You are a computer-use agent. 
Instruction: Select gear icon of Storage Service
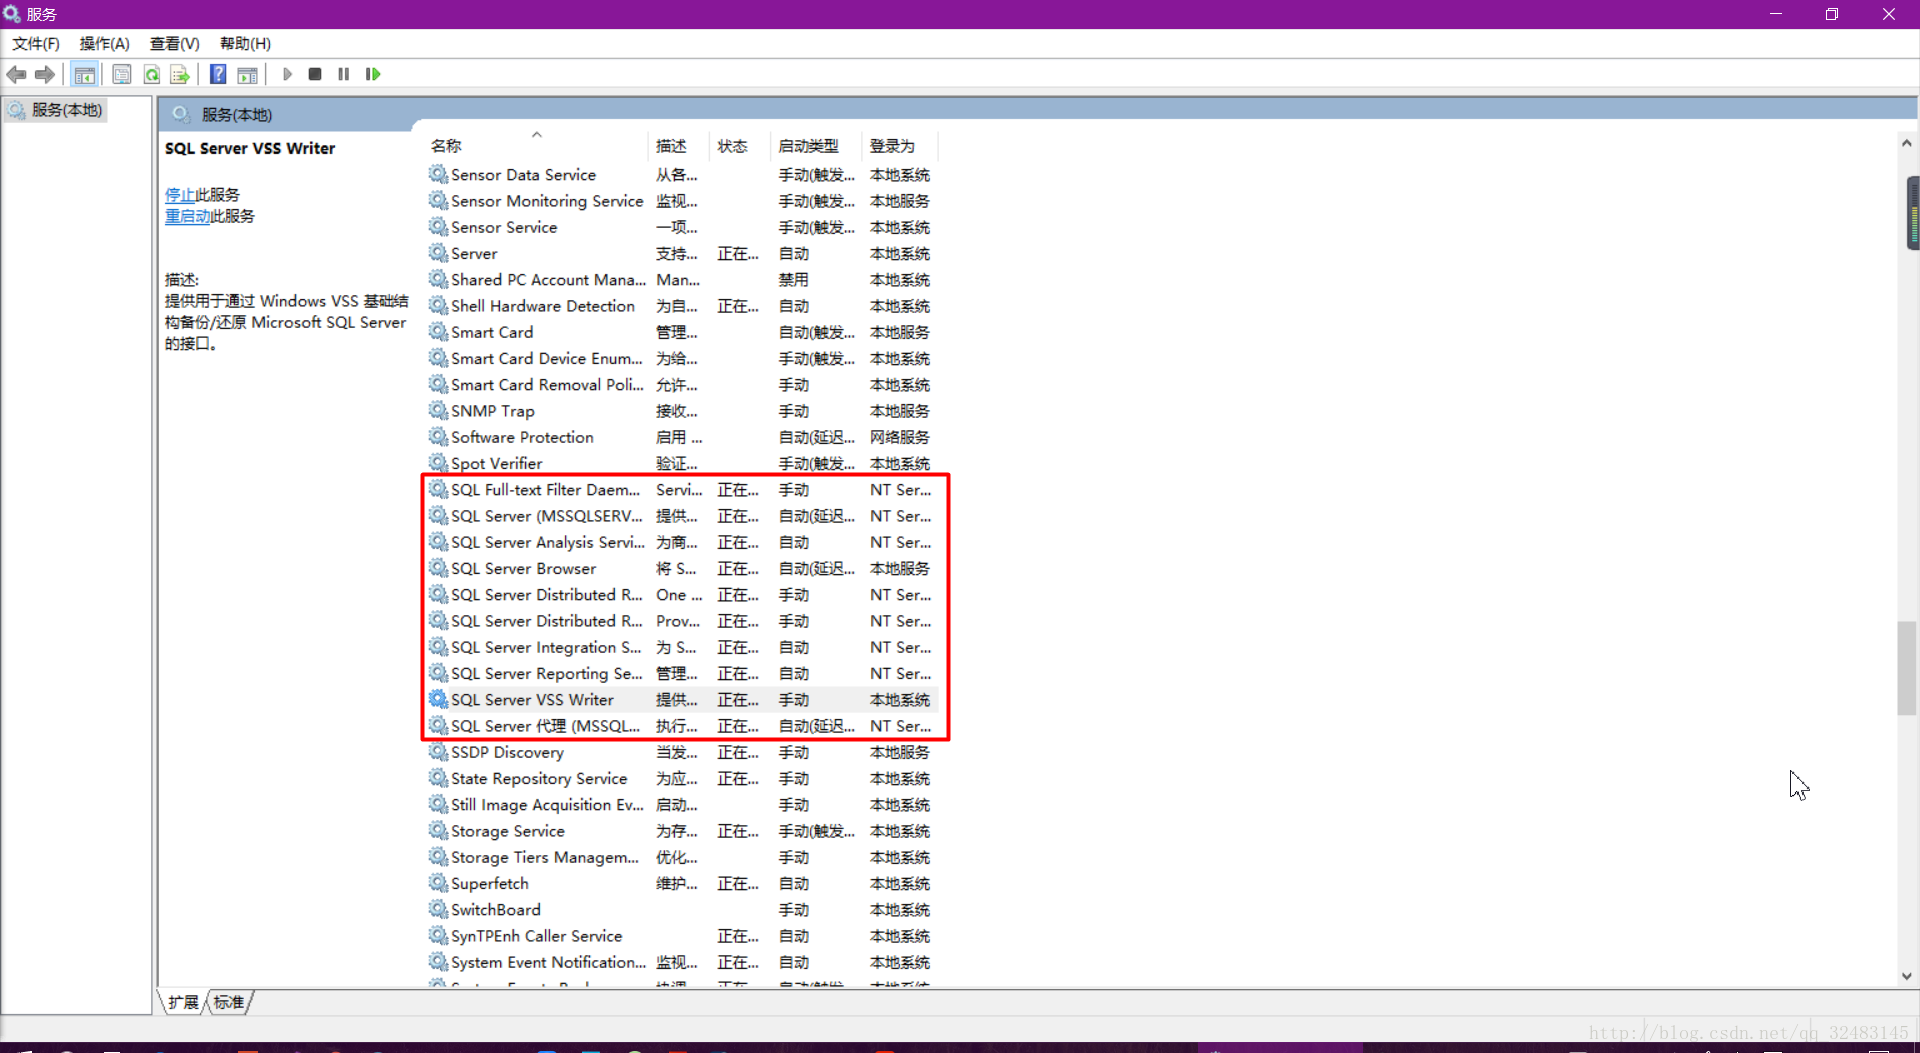click(438, 831)
